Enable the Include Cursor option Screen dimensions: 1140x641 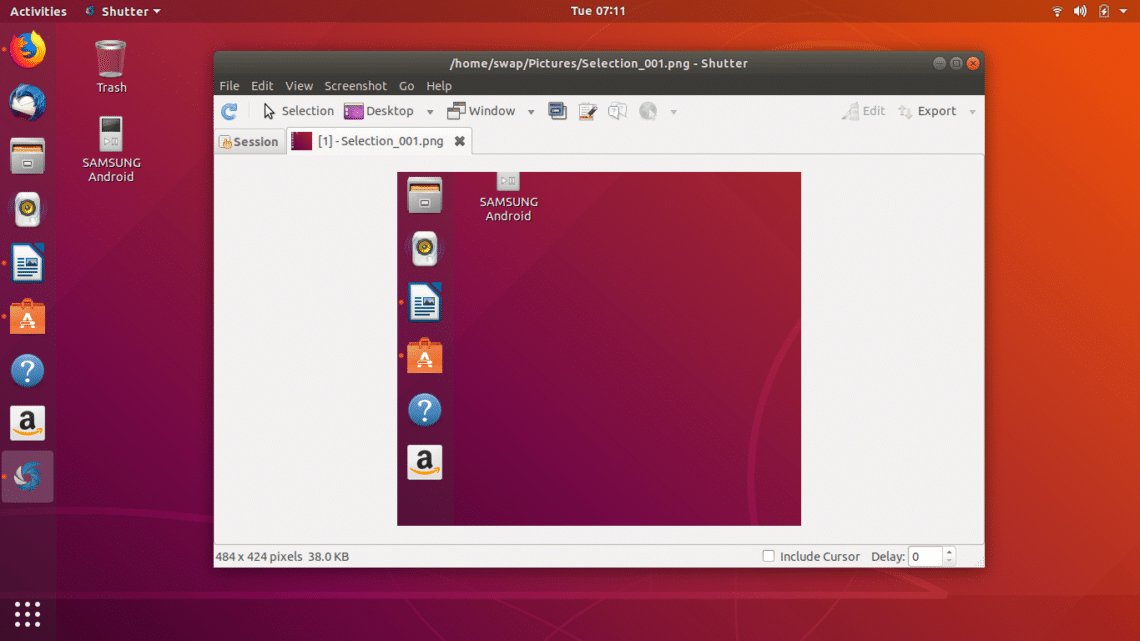768,556
